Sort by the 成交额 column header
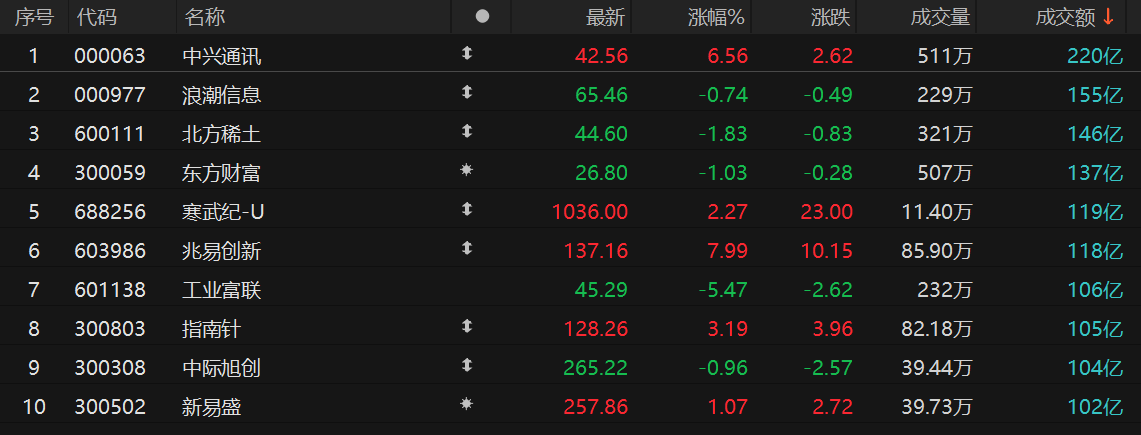Image resolution: width=1141 pixels, height=435 pixels. [x=1065, y=17]
